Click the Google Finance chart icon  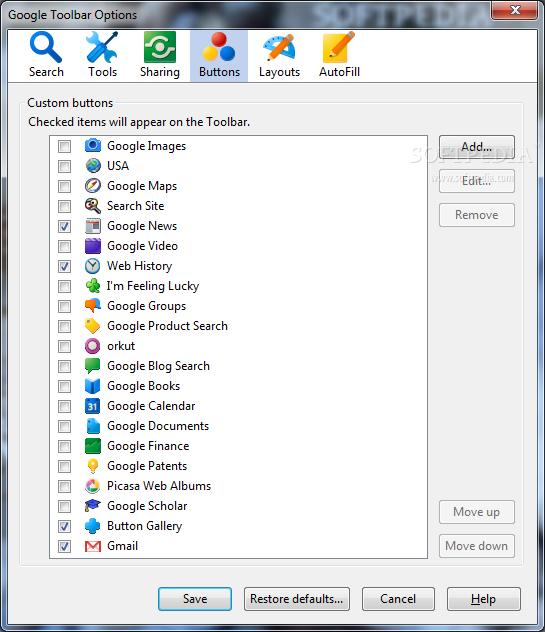pos(93,446)
